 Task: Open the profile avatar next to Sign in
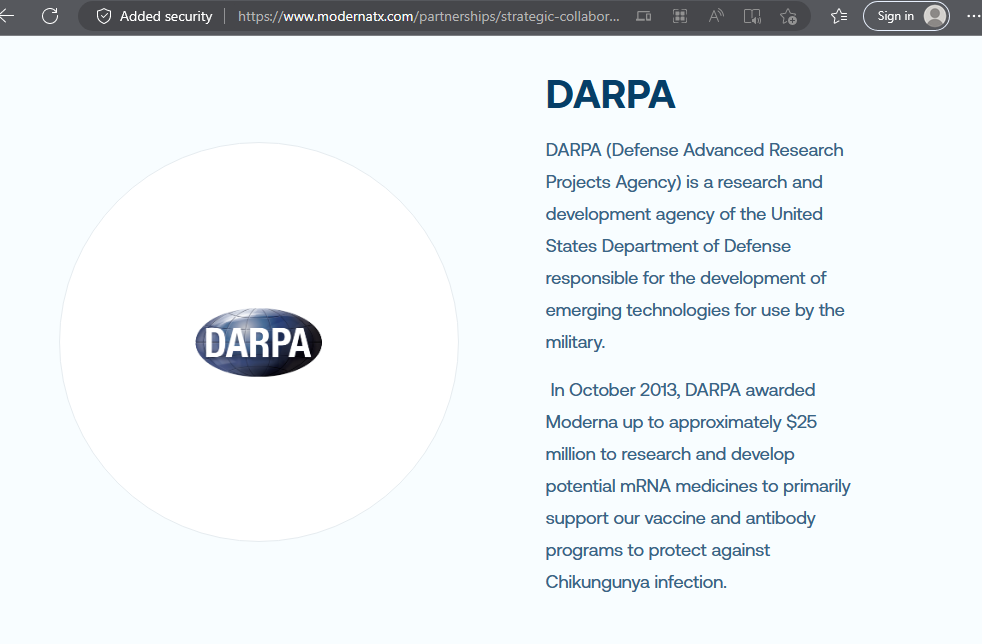(935, 16)
